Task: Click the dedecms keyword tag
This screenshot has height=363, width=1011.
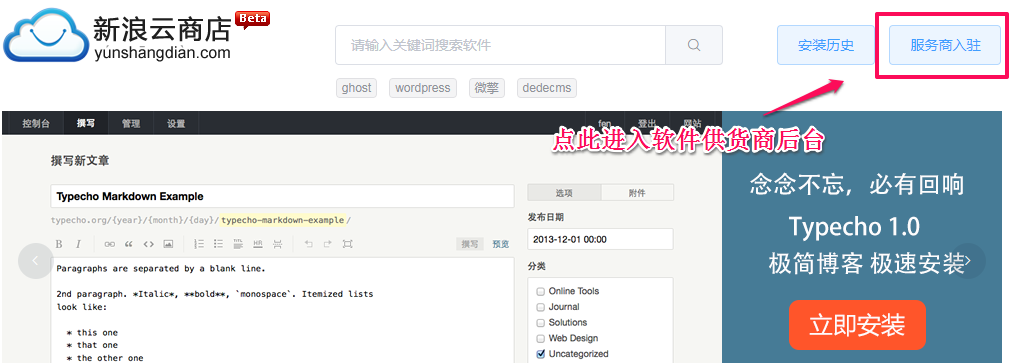Action: coord(547,88)
